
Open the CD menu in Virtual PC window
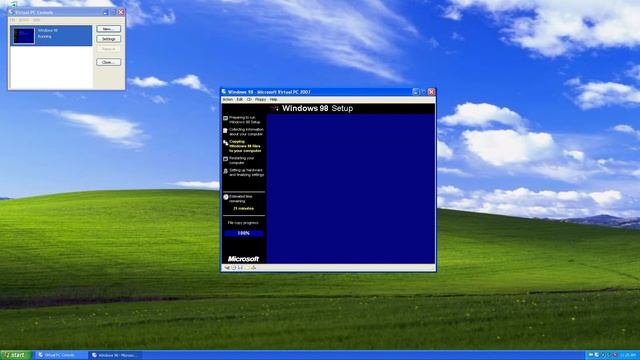(x=249, y=100)
